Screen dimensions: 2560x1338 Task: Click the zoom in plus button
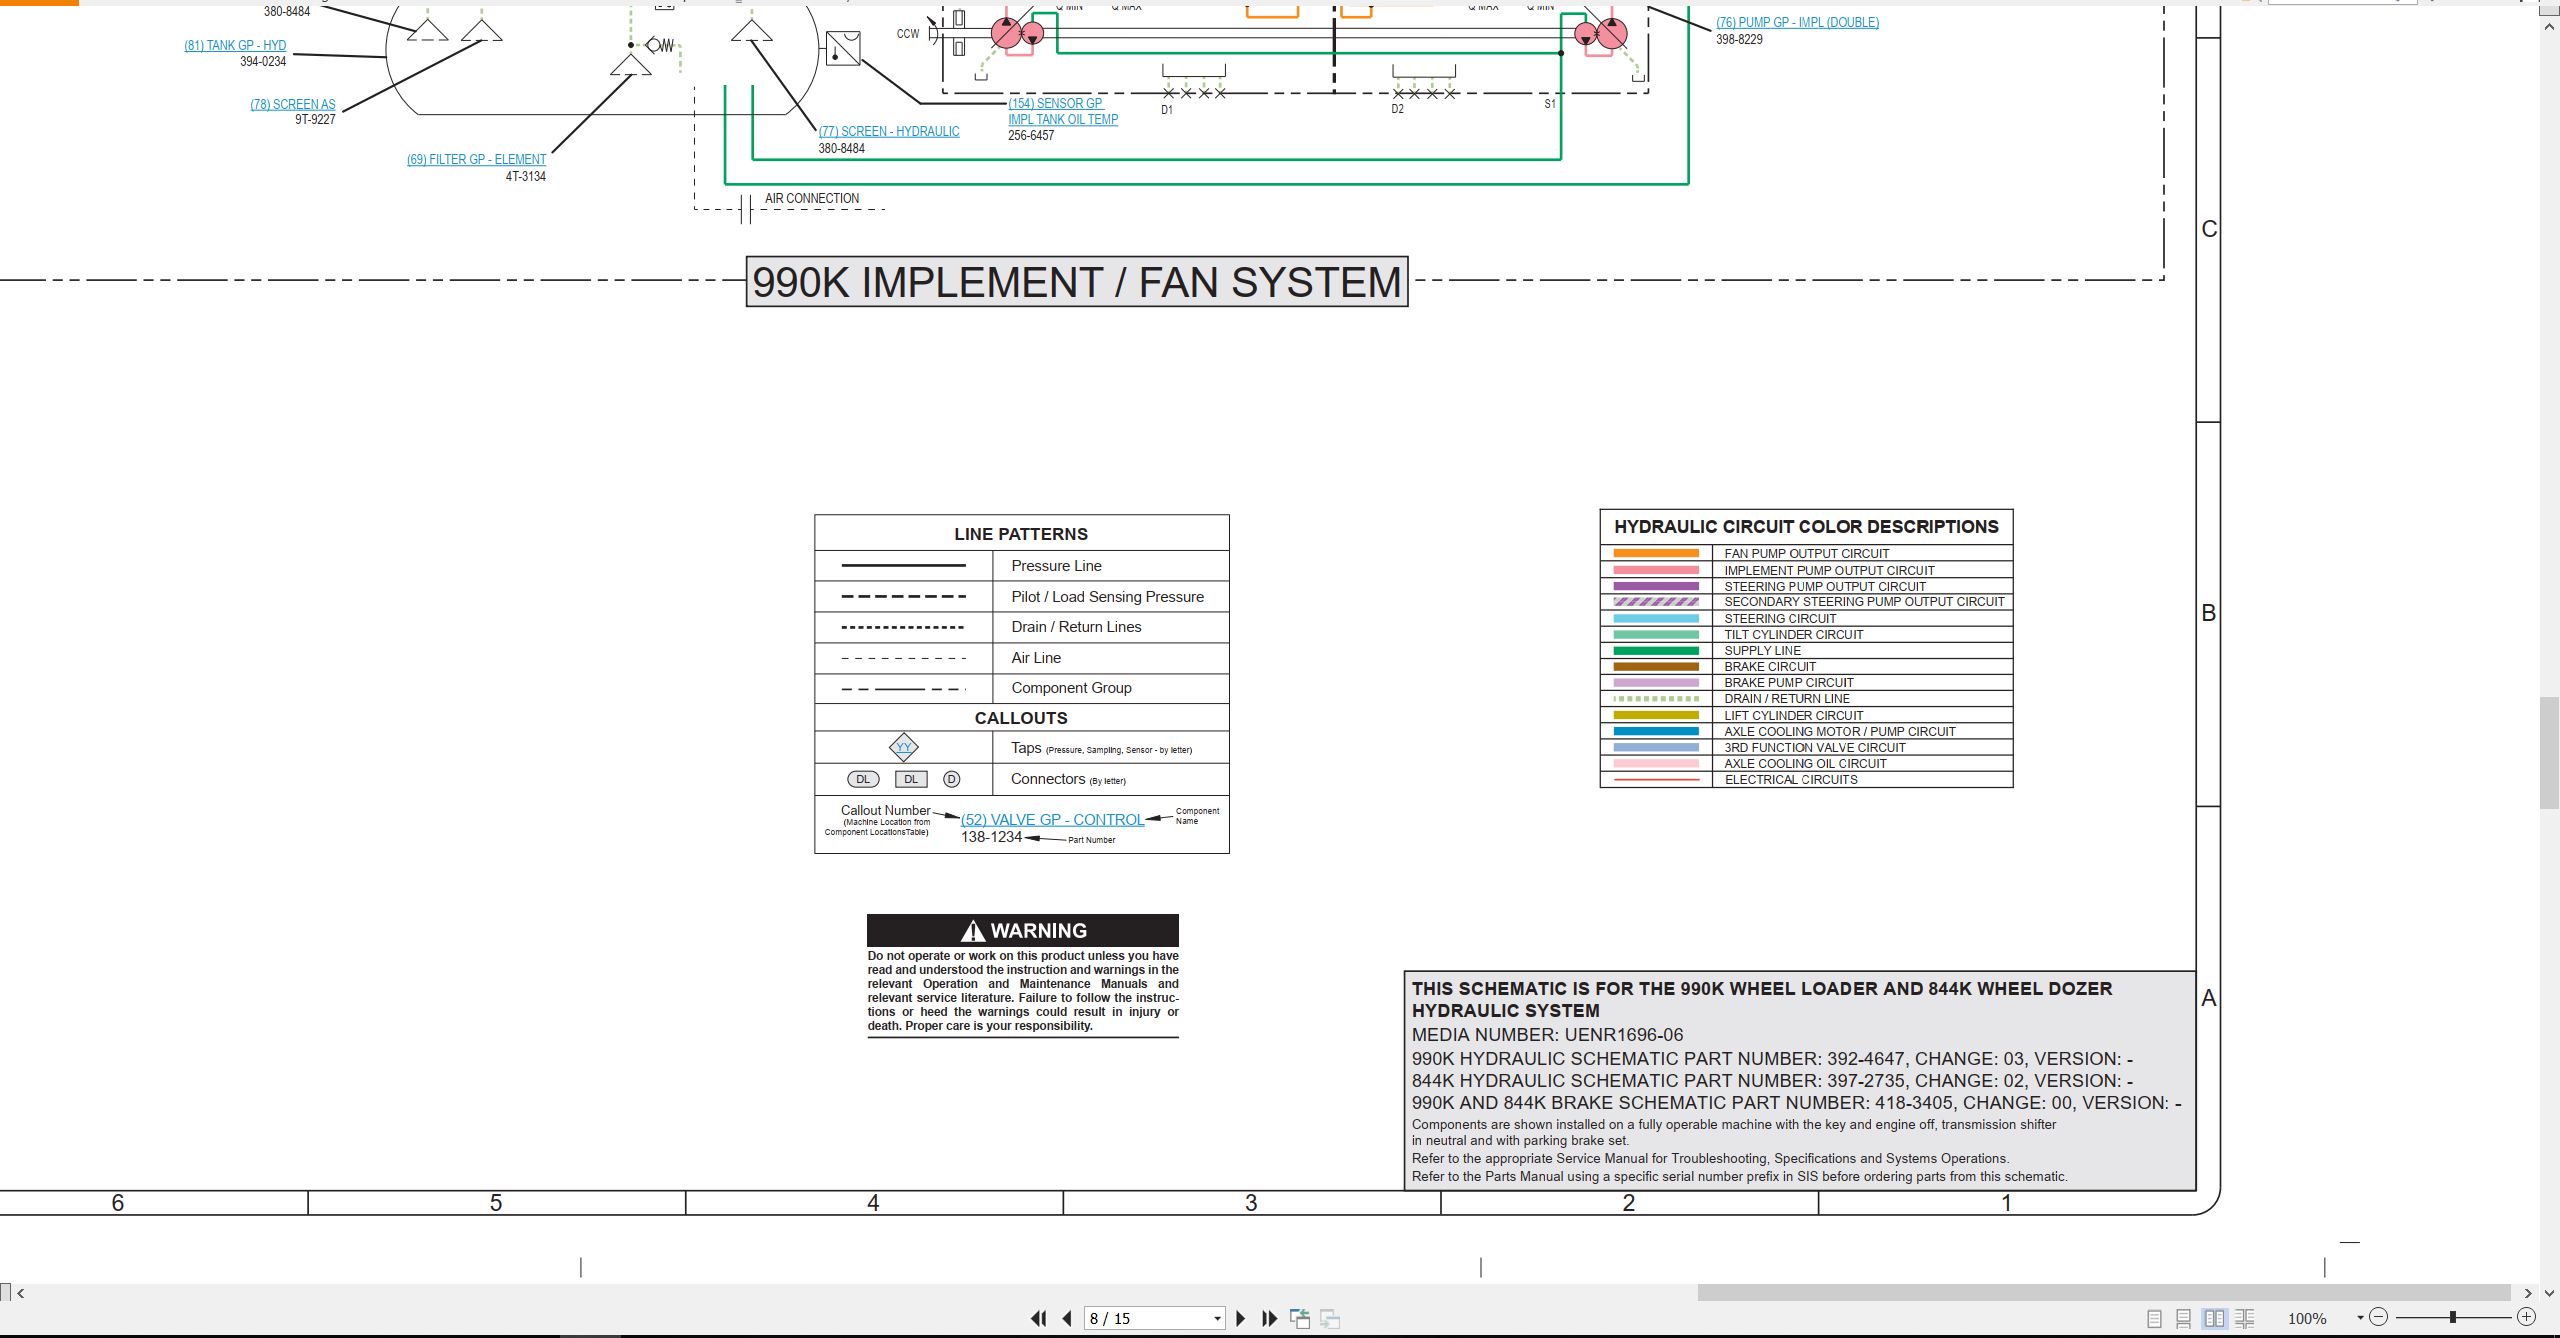point(2526,1317)
